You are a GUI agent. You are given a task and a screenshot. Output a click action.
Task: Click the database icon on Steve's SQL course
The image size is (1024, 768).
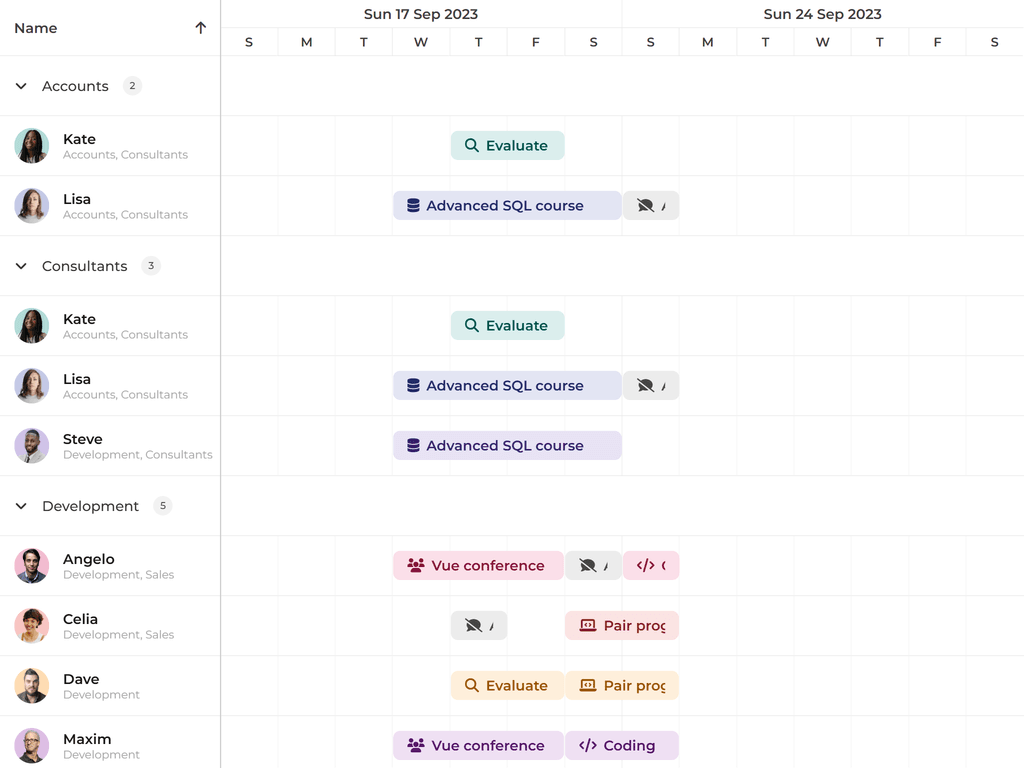tap(413, 446)
